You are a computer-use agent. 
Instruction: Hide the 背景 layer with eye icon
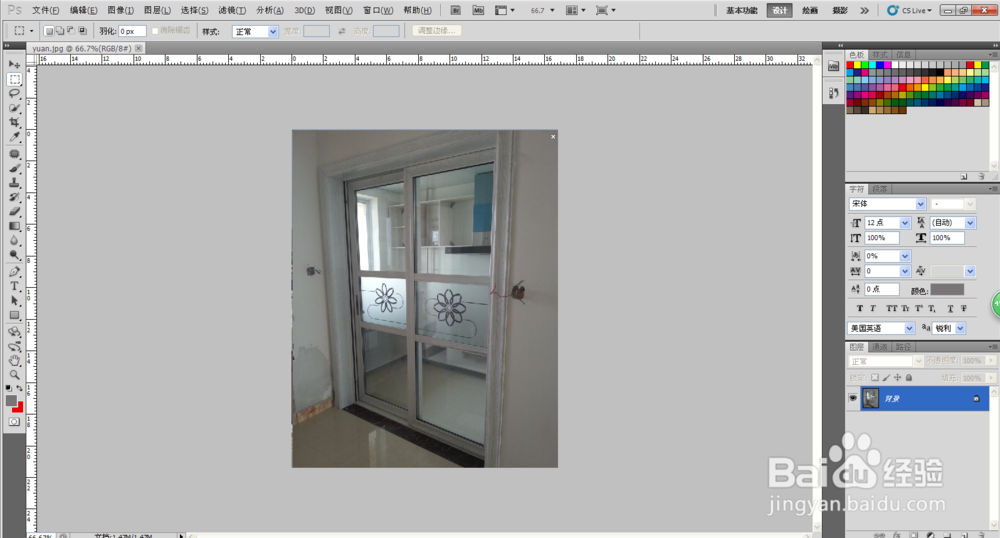pos(853,398)
